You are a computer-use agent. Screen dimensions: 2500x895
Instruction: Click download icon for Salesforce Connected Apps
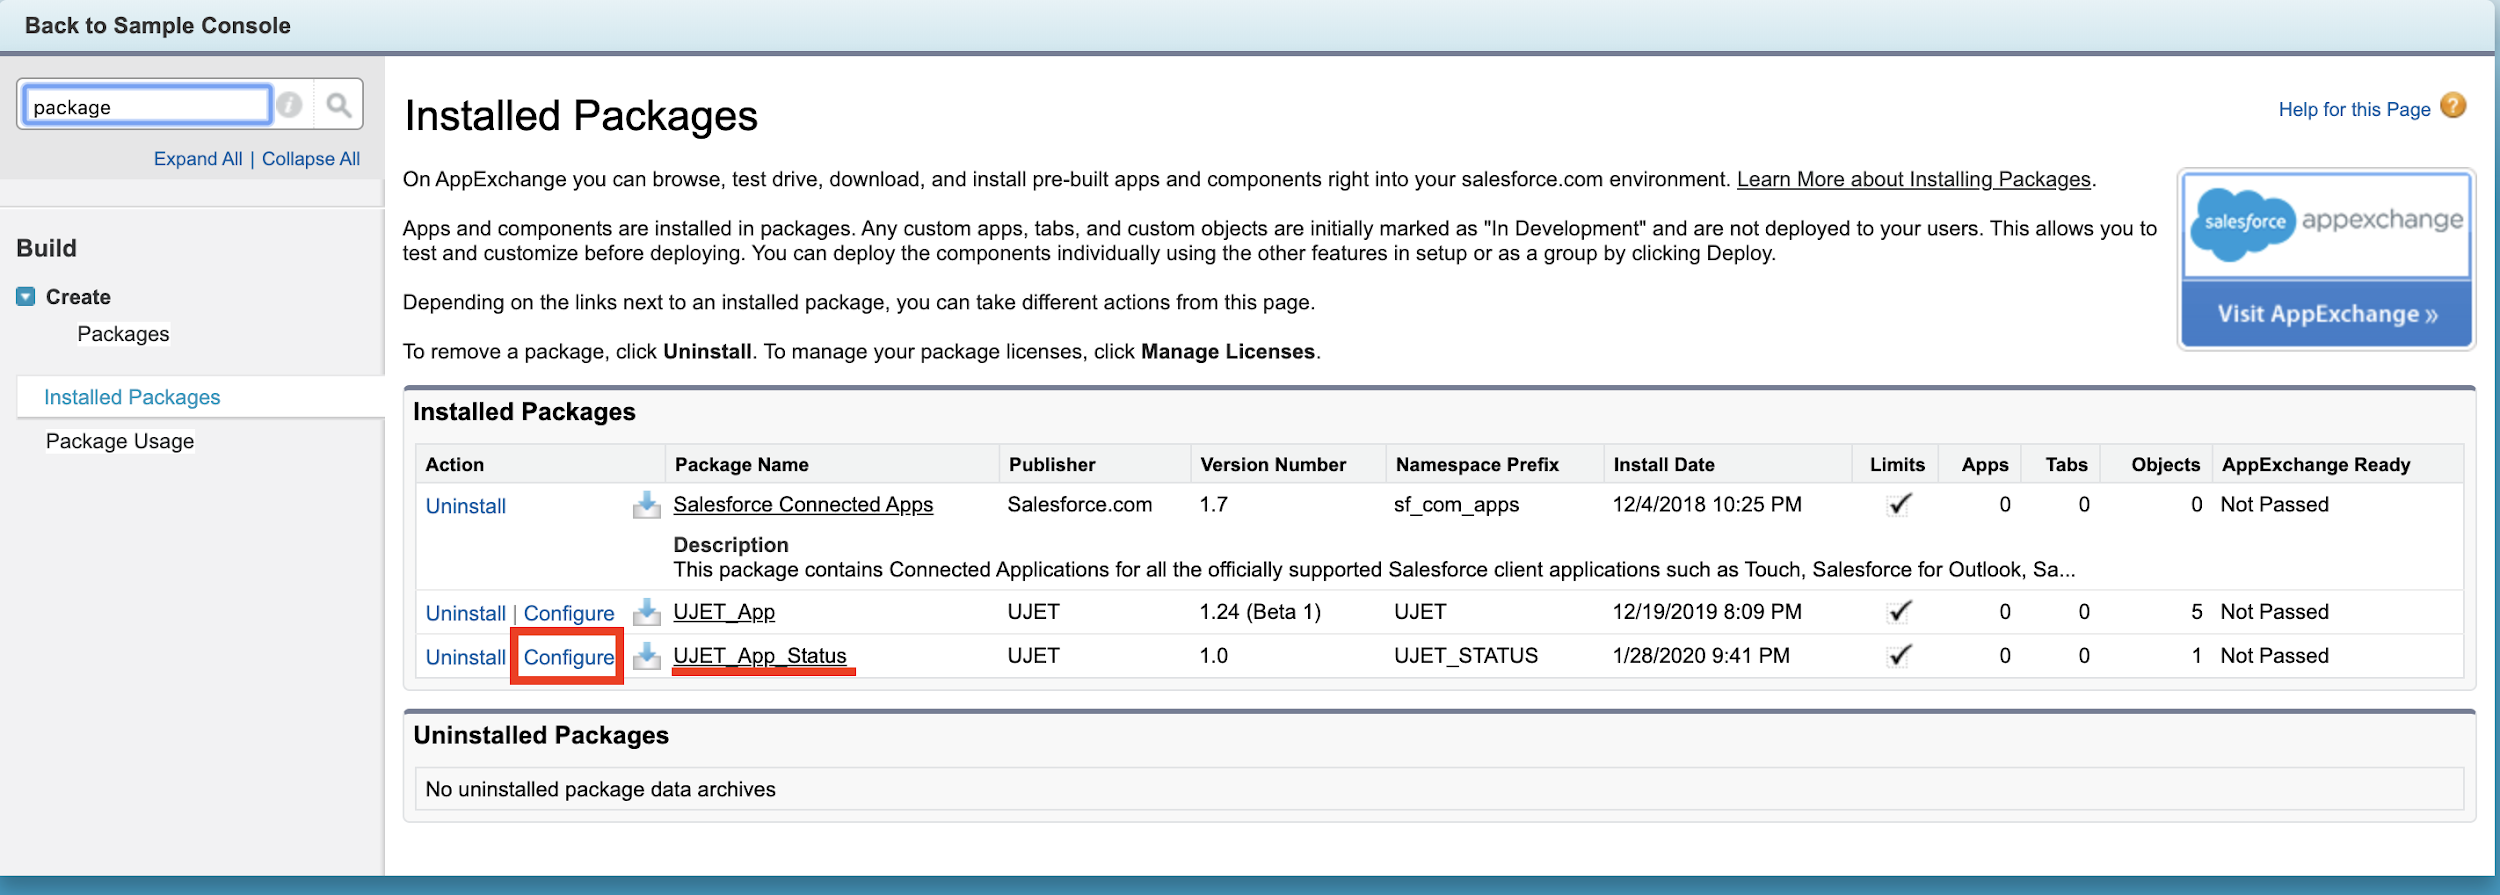click(647, 505)
